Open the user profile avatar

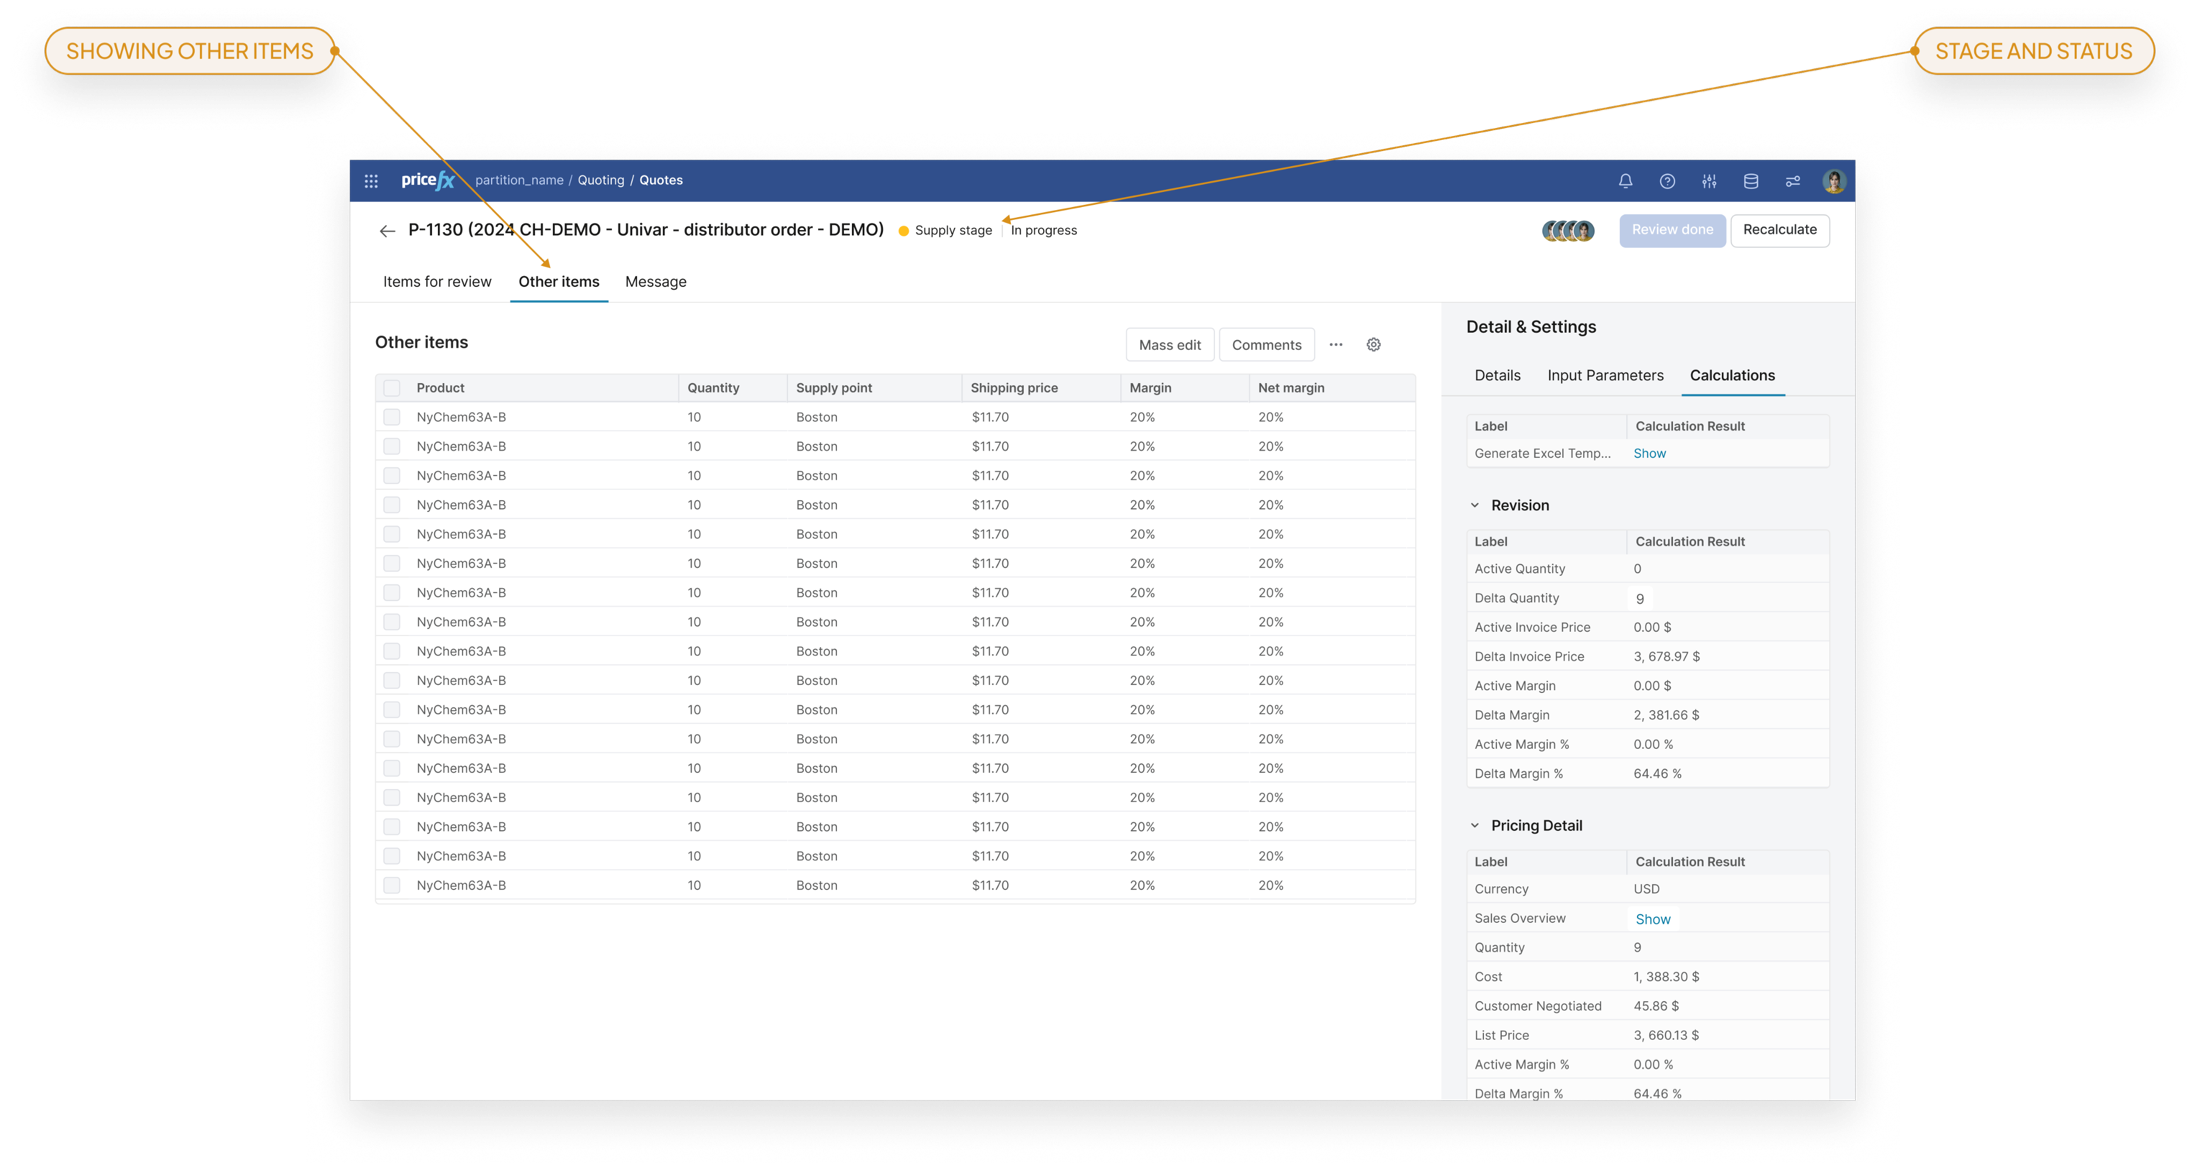click(x=1834, y=181)
